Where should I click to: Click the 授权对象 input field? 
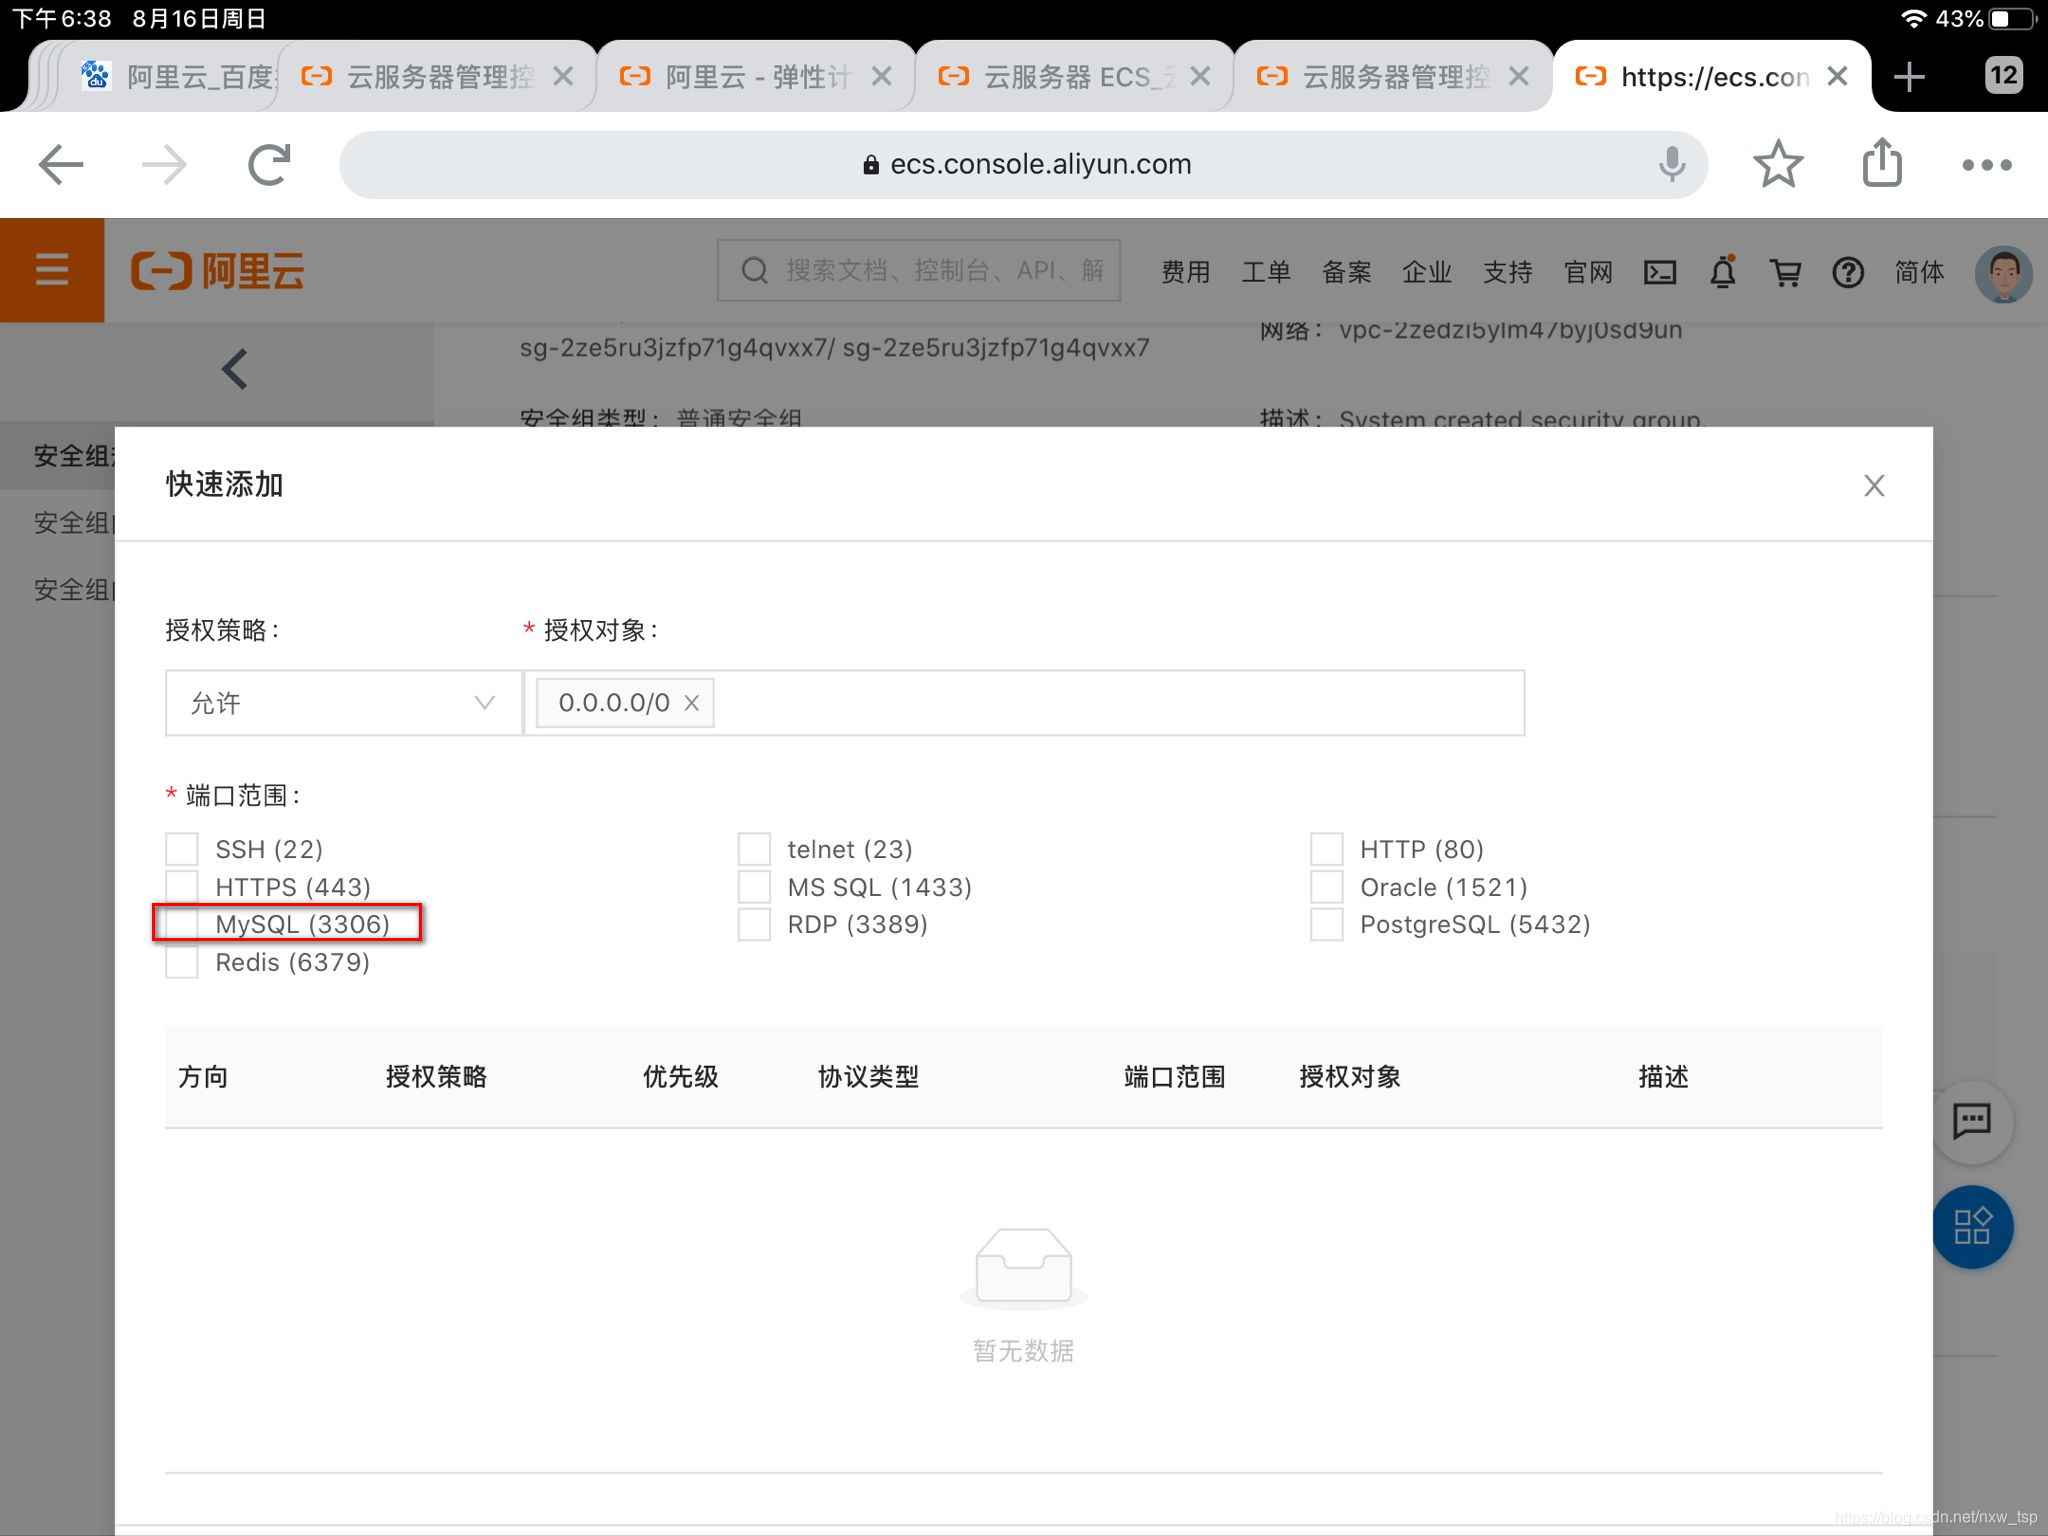(1024, 703)
